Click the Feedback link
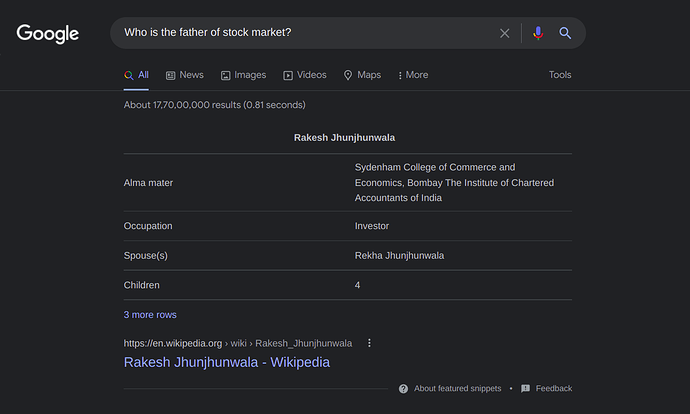Viewport: 690px width, 414px height. click(547, 388)
